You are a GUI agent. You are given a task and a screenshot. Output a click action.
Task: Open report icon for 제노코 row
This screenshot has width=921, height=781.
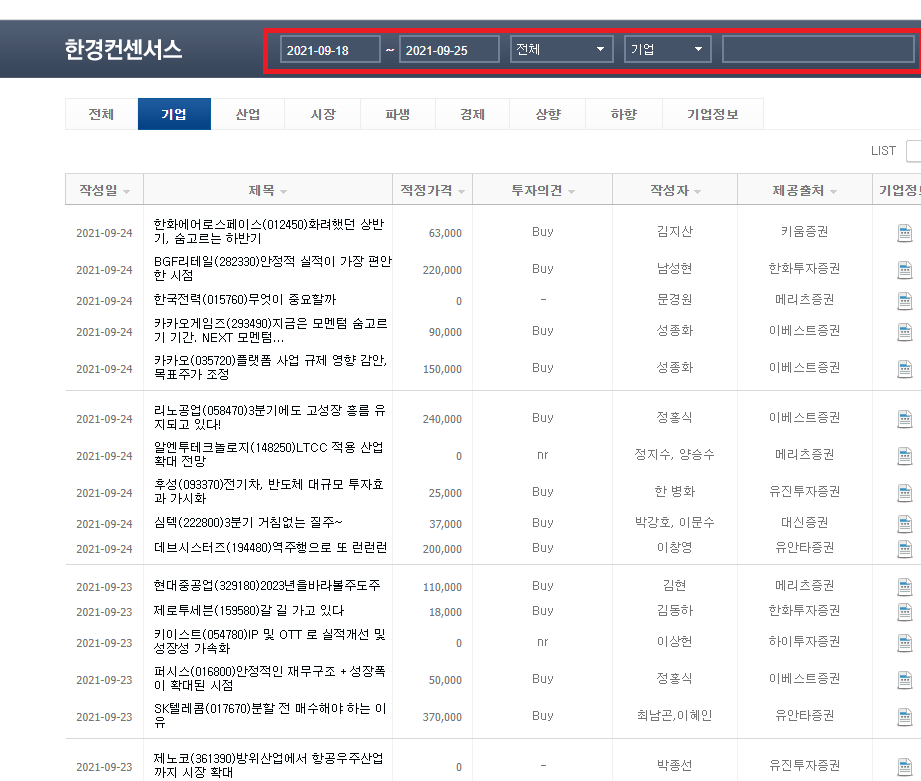pyautogui.click(x=905, y=767)
